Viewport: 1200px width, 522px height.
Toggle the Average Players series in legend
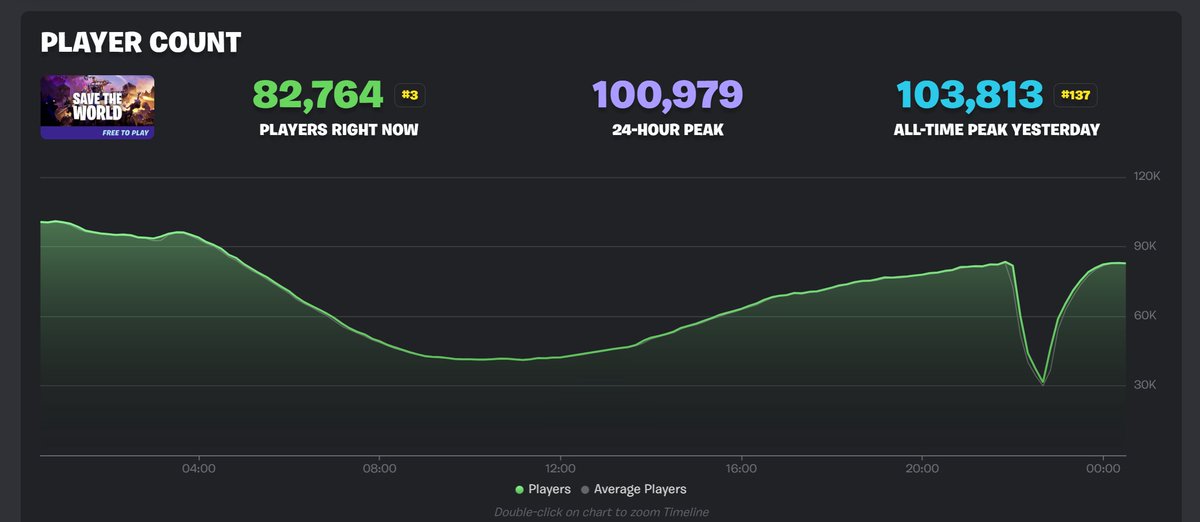pyautogui.click(x=633, y=489)
